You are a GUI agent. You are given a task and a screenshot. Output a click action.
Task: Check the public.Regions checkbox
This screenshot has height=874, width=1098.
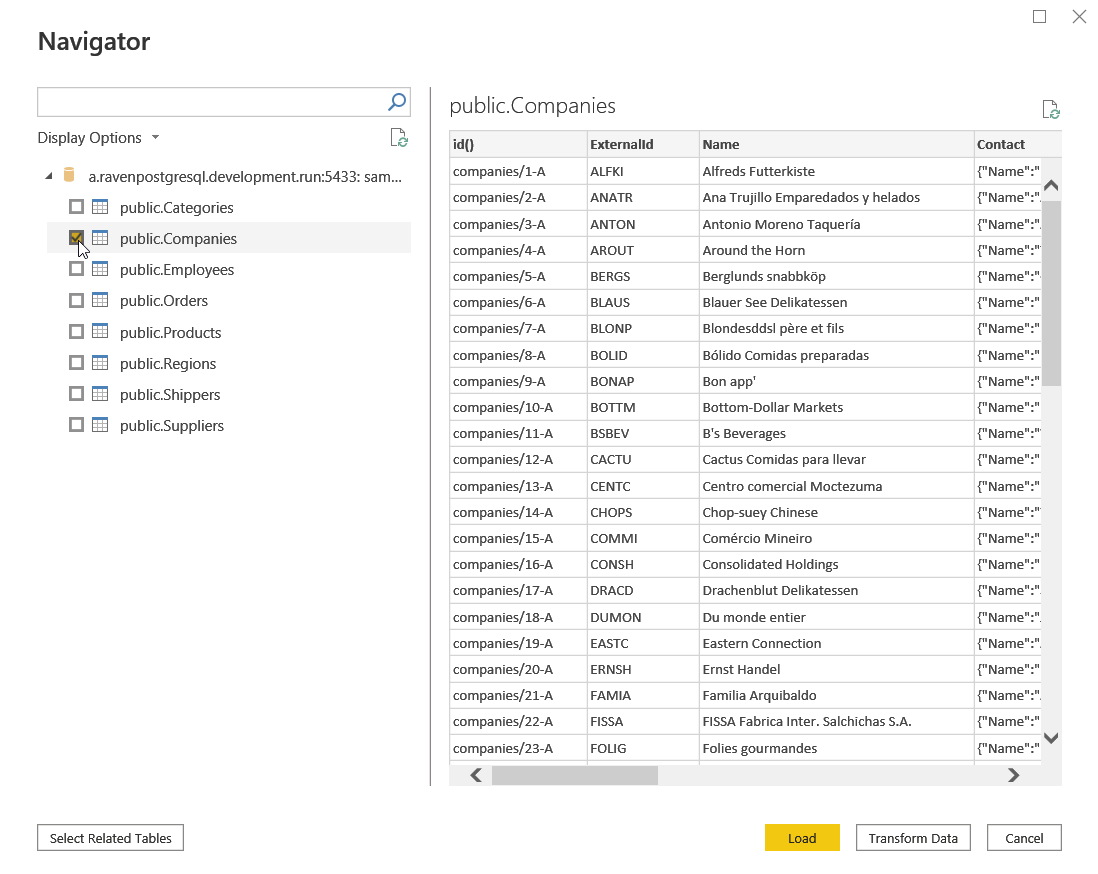tap(76, 363)
